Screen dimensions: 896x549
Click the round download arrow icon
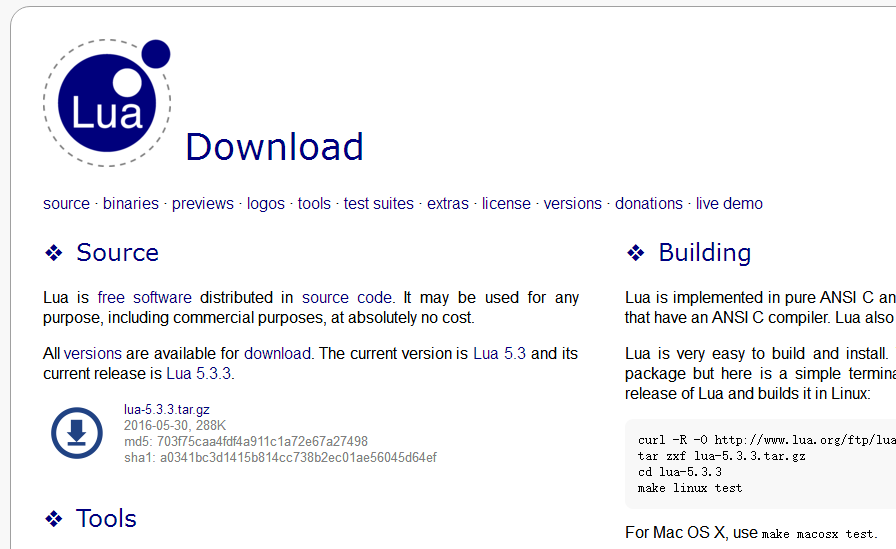pos(77,433)
